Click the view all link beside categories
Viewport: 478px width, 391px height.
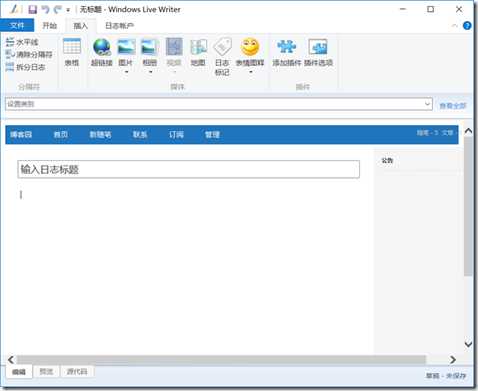click(x=453, y=106)
